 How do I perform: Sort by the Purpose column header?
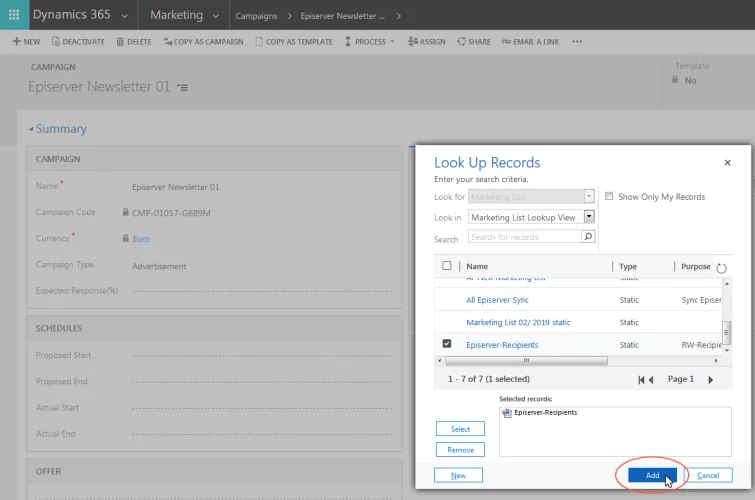tap(696, 266)
